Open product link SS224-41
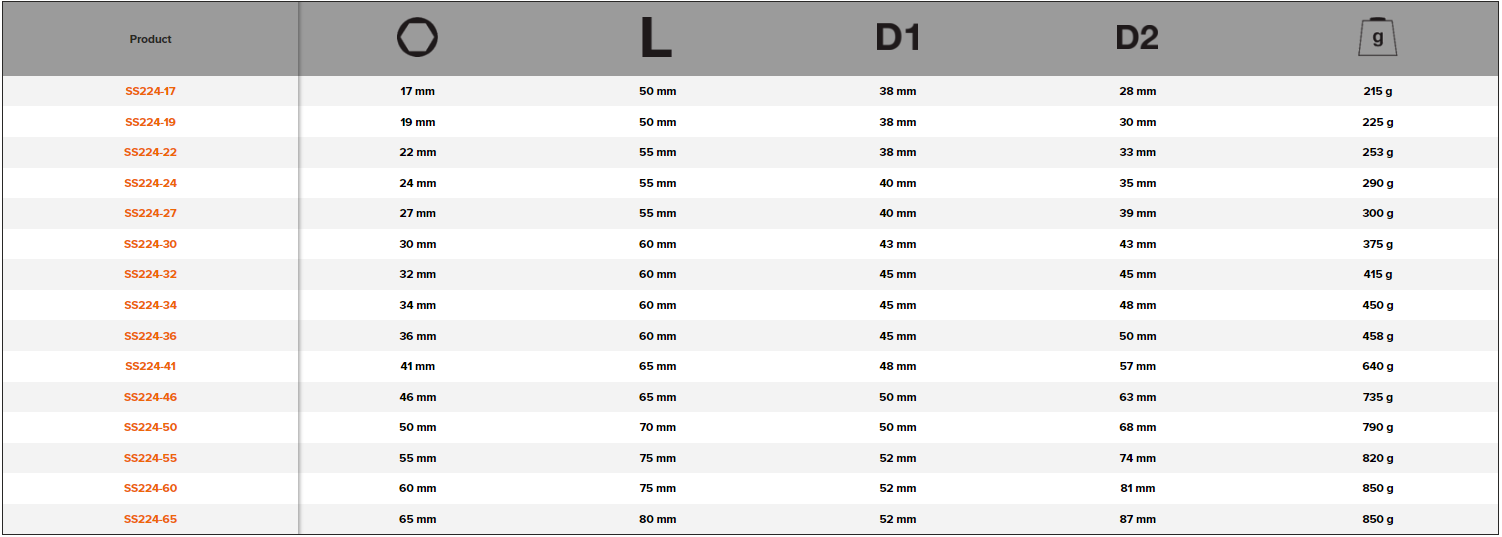1502x537 pixels. [x=150, y=367]
